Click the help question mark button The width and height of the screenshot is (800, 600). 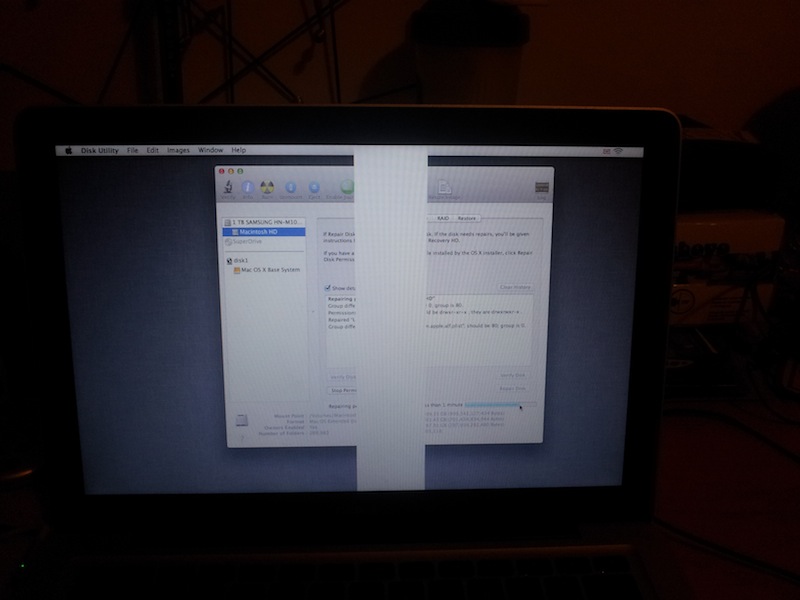pos(242,438)
